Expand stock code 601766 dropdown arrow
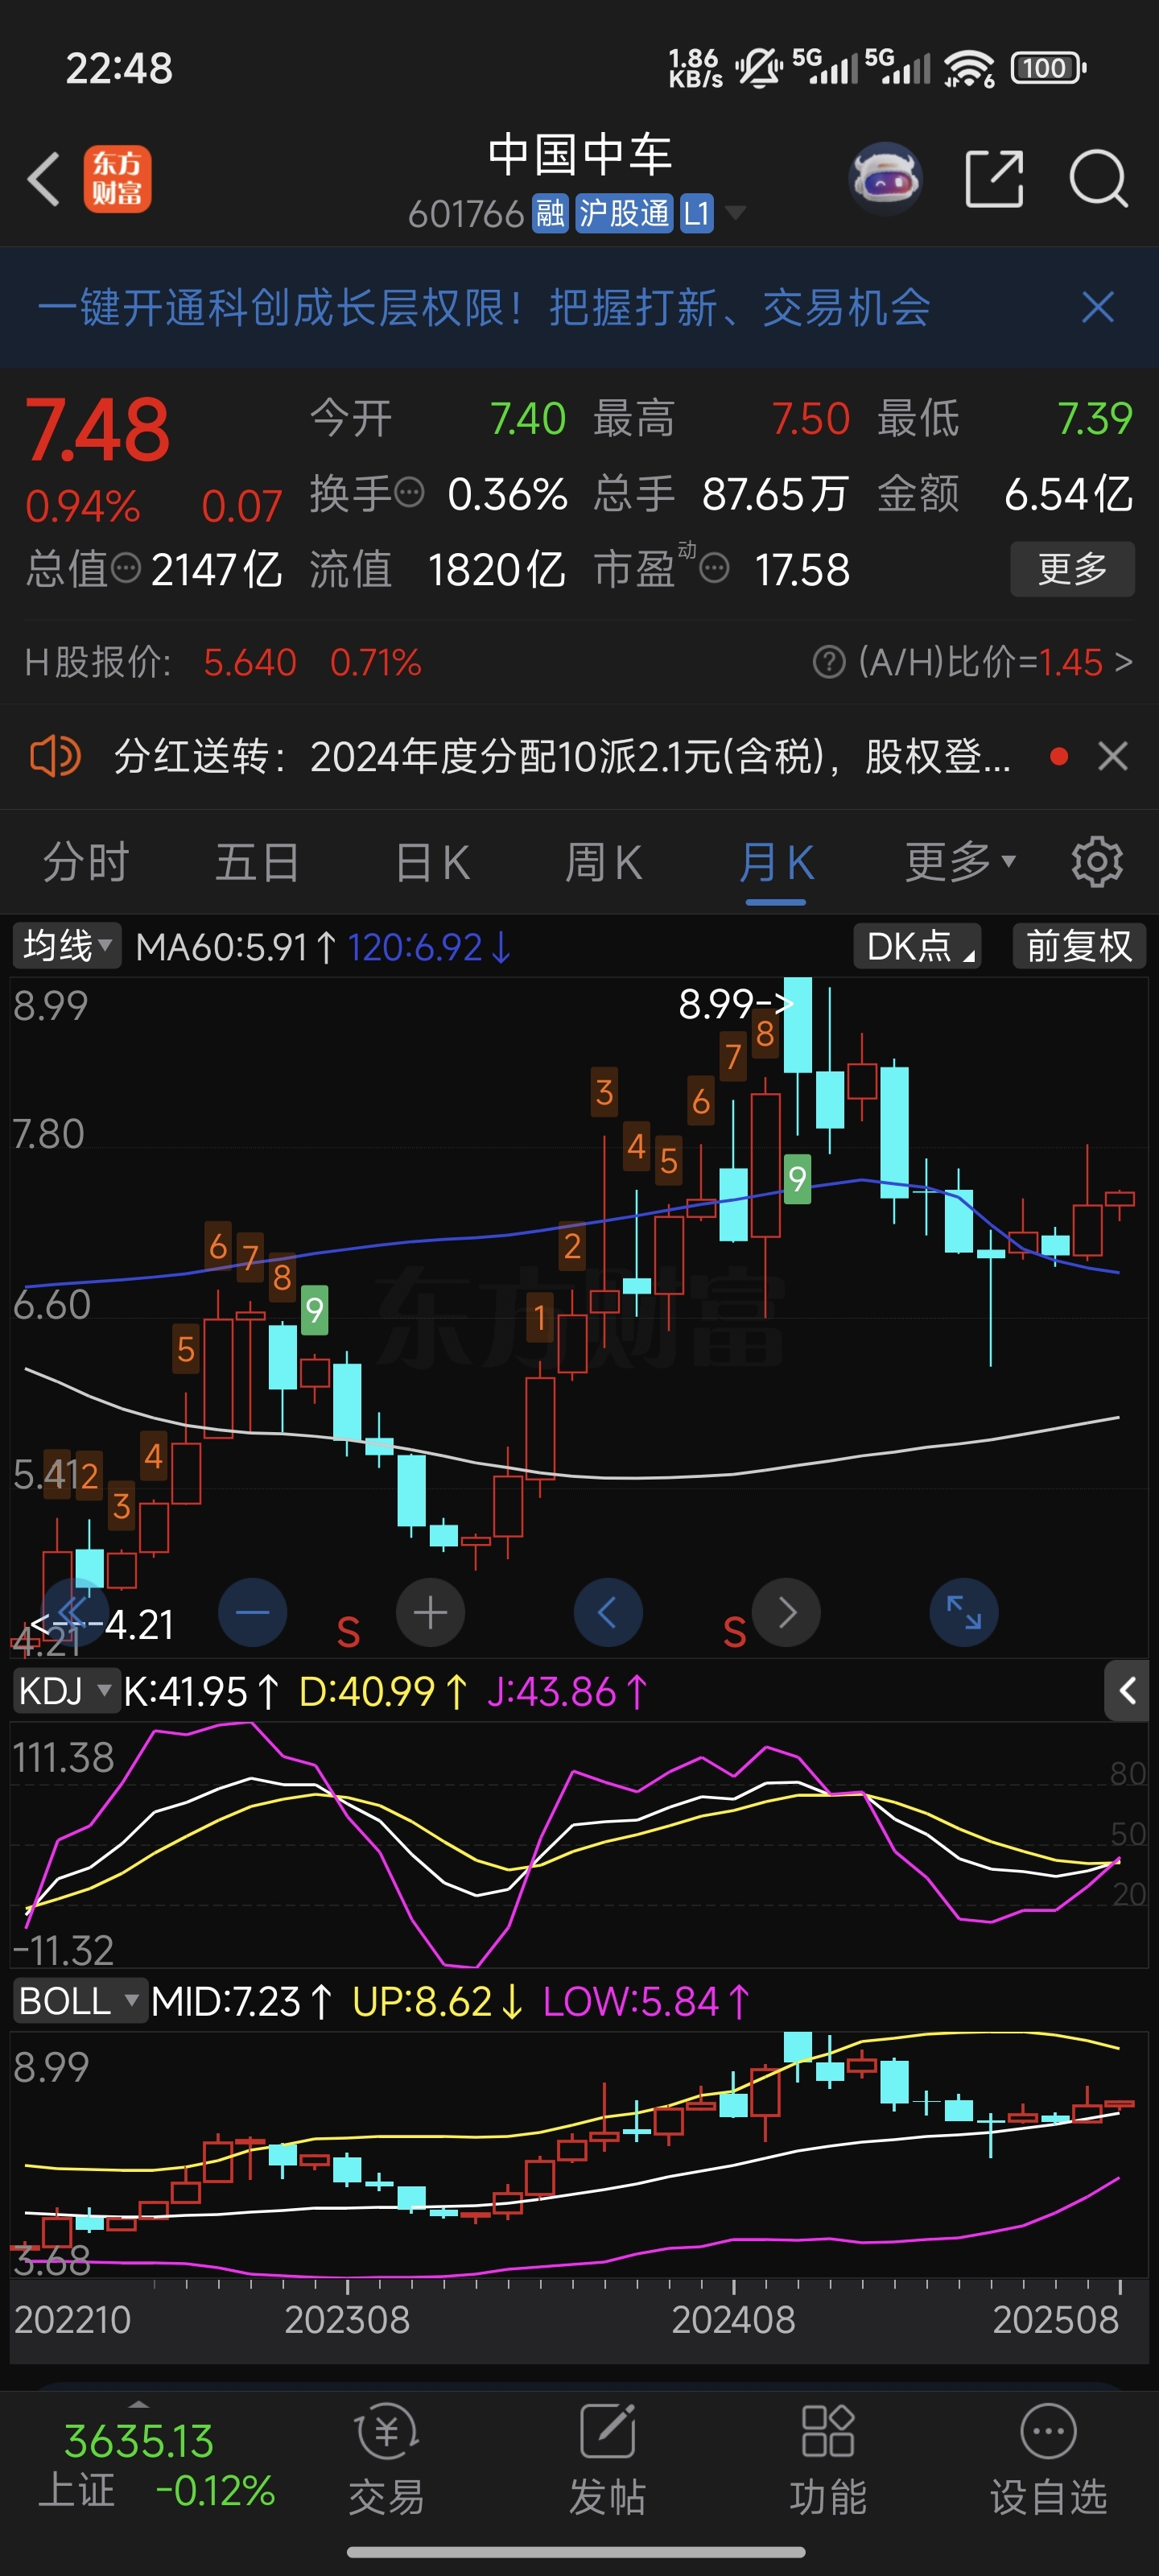Screen dimensions: 1159x2576 click(x=735, y=212)
